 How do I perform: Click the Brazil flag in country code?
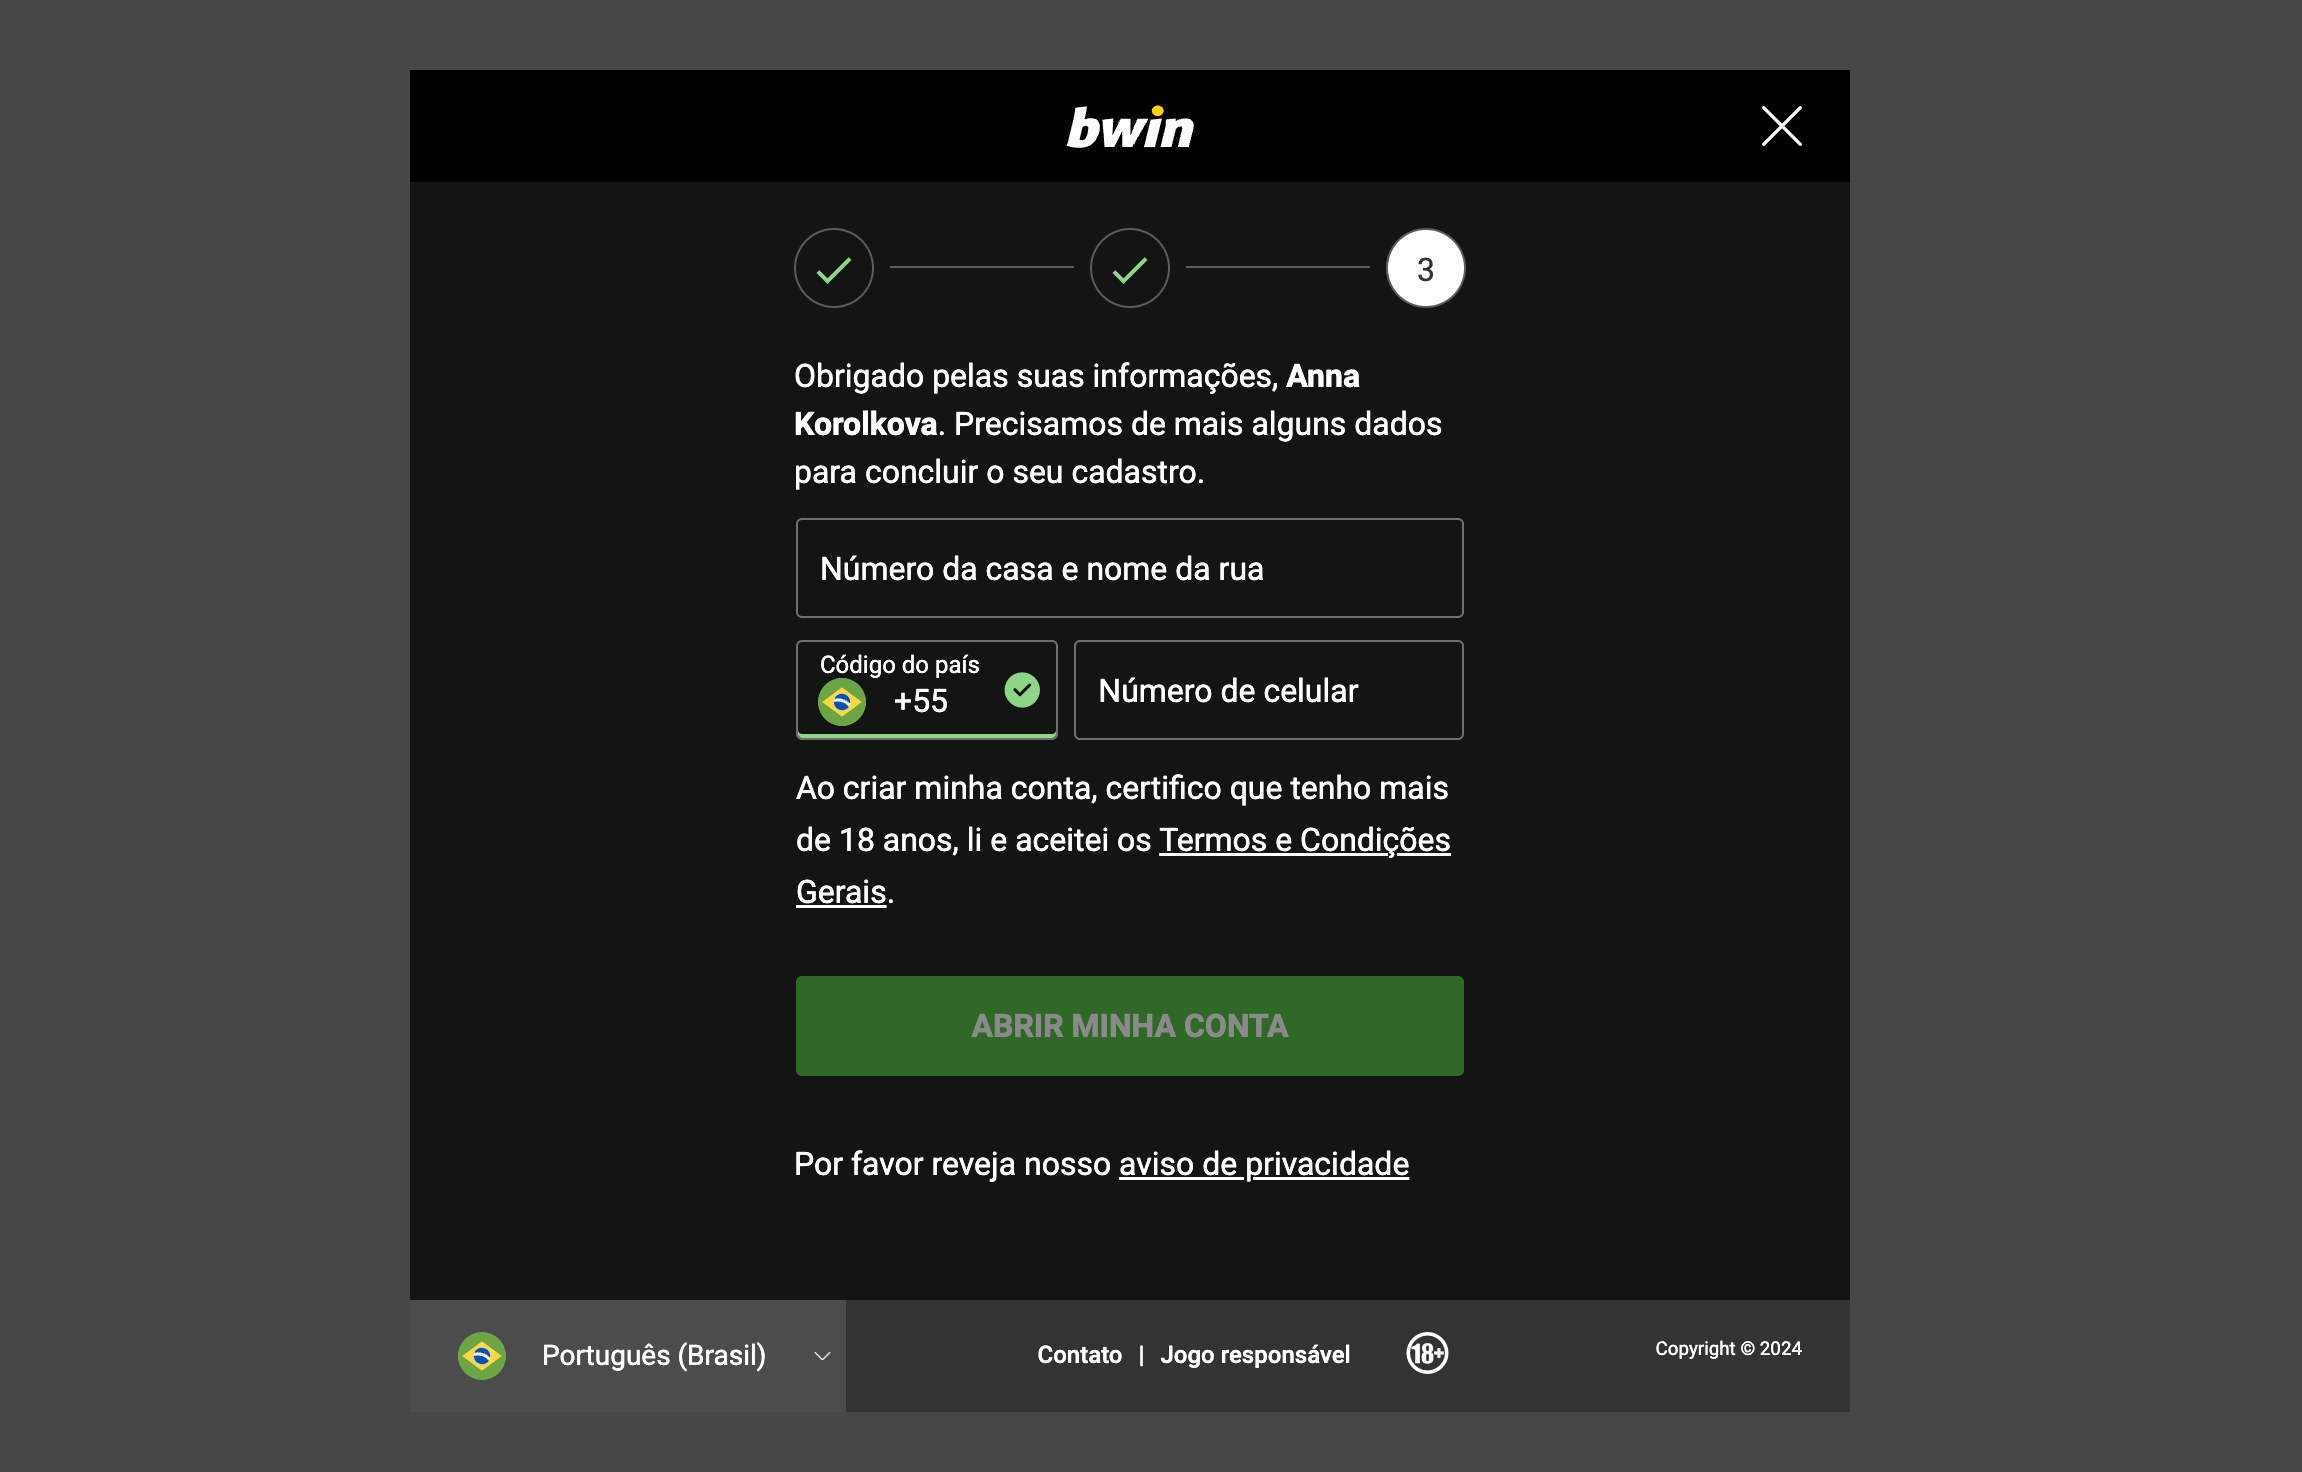coord(842,702)
